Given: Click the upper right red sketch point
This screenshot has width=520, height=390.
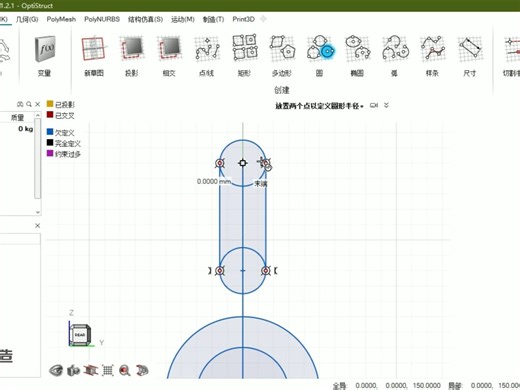Looking at the screenshot, I should point(266,163).
